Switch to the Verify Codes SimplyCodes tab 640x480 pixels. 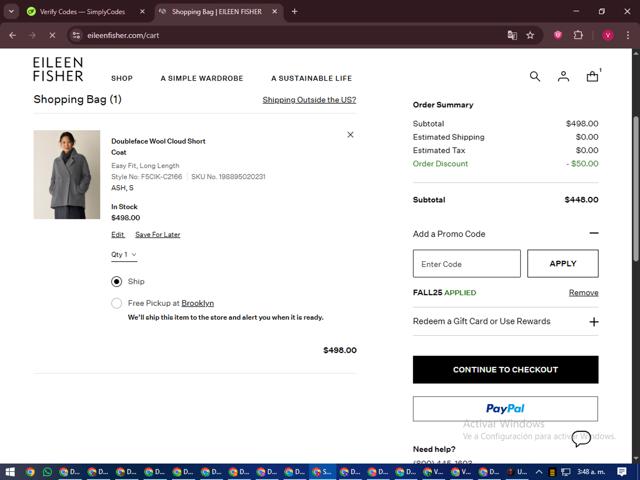[x=84, y=12]
